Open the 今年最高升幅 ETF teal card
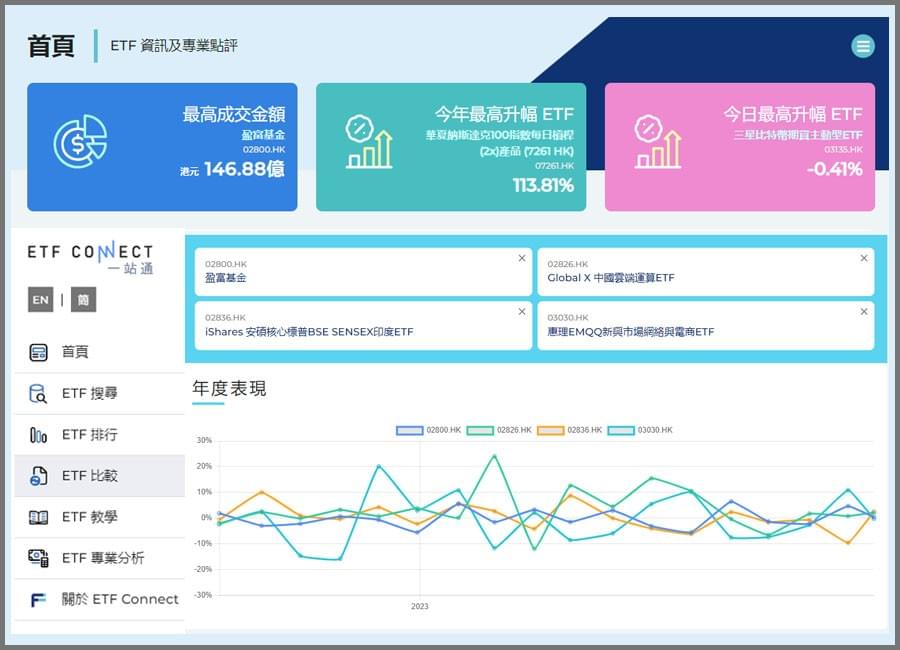Image resolution: width=900 pixels, height=650 pixels. [451, 147]
